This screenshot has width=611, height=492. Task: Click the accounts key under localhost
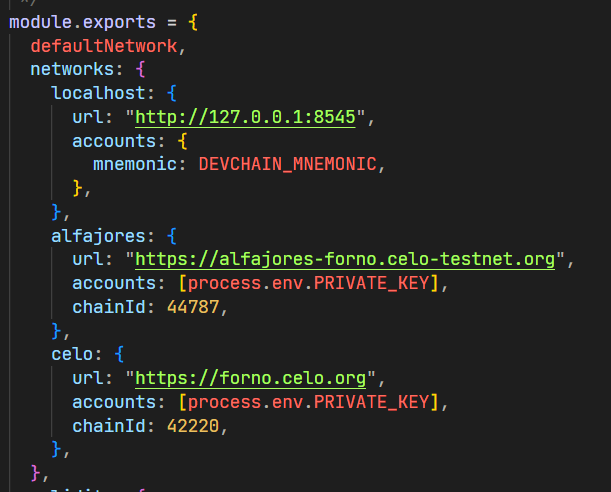(113, 141)
